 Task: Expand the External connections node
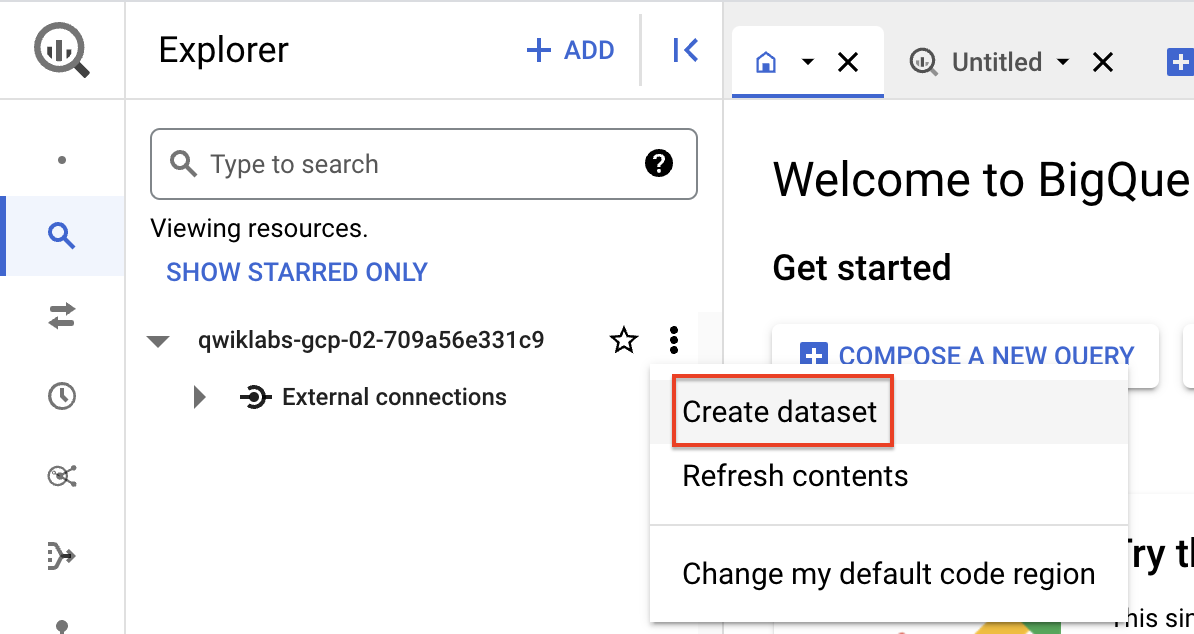pos(200,397)
